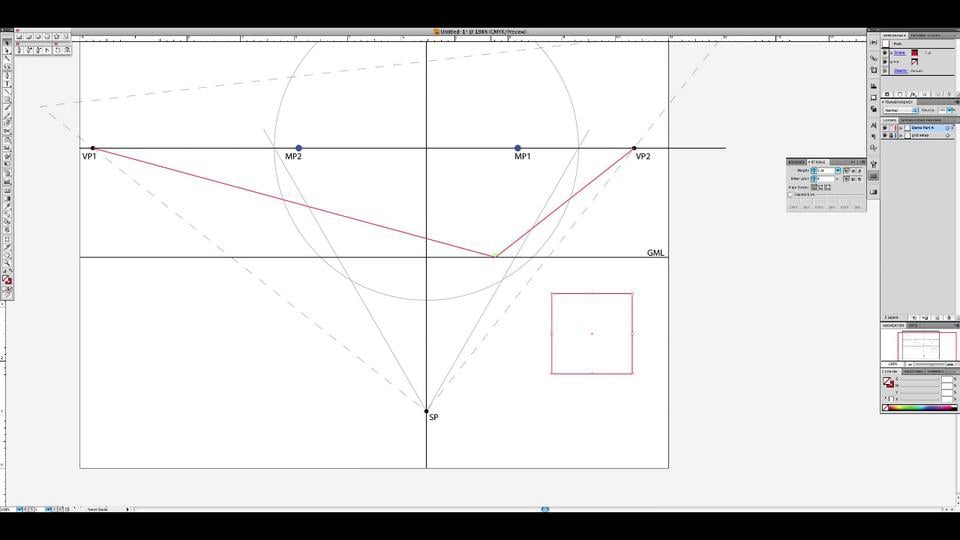Switch to the Color tab
Viewport: 960px width, 540px height.
890,372
